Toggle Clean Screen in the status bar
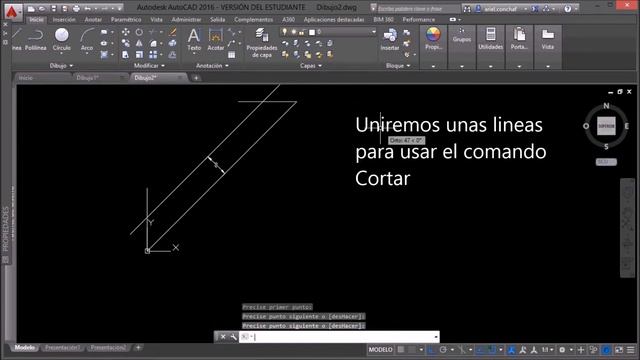Screen dimensions: 640x360 (619, 350)
